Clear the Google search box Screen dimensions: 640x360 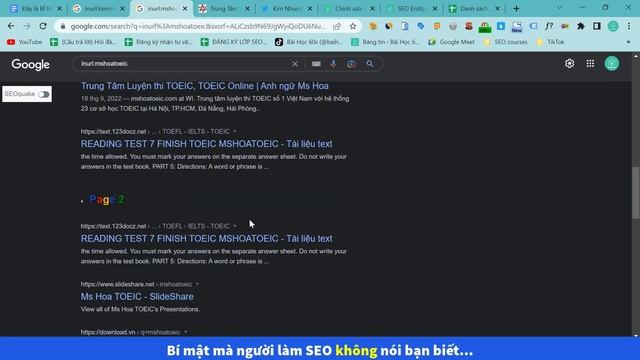click(295, 64)
